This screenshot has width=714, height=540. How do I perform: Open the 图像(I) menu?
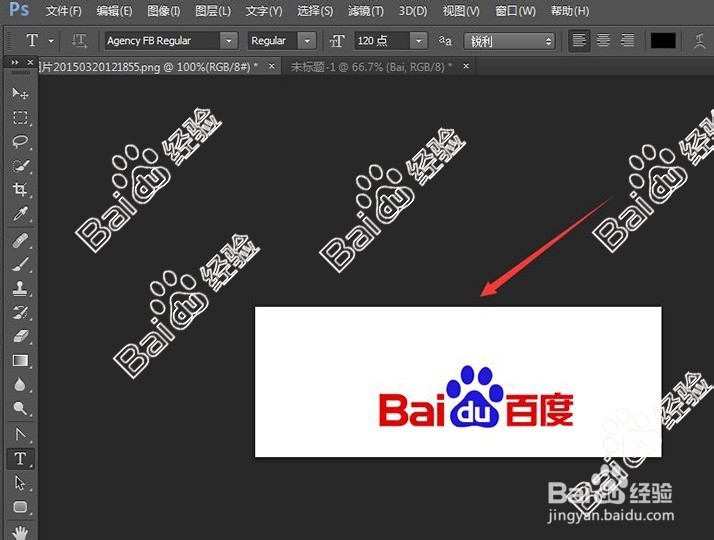163,10
